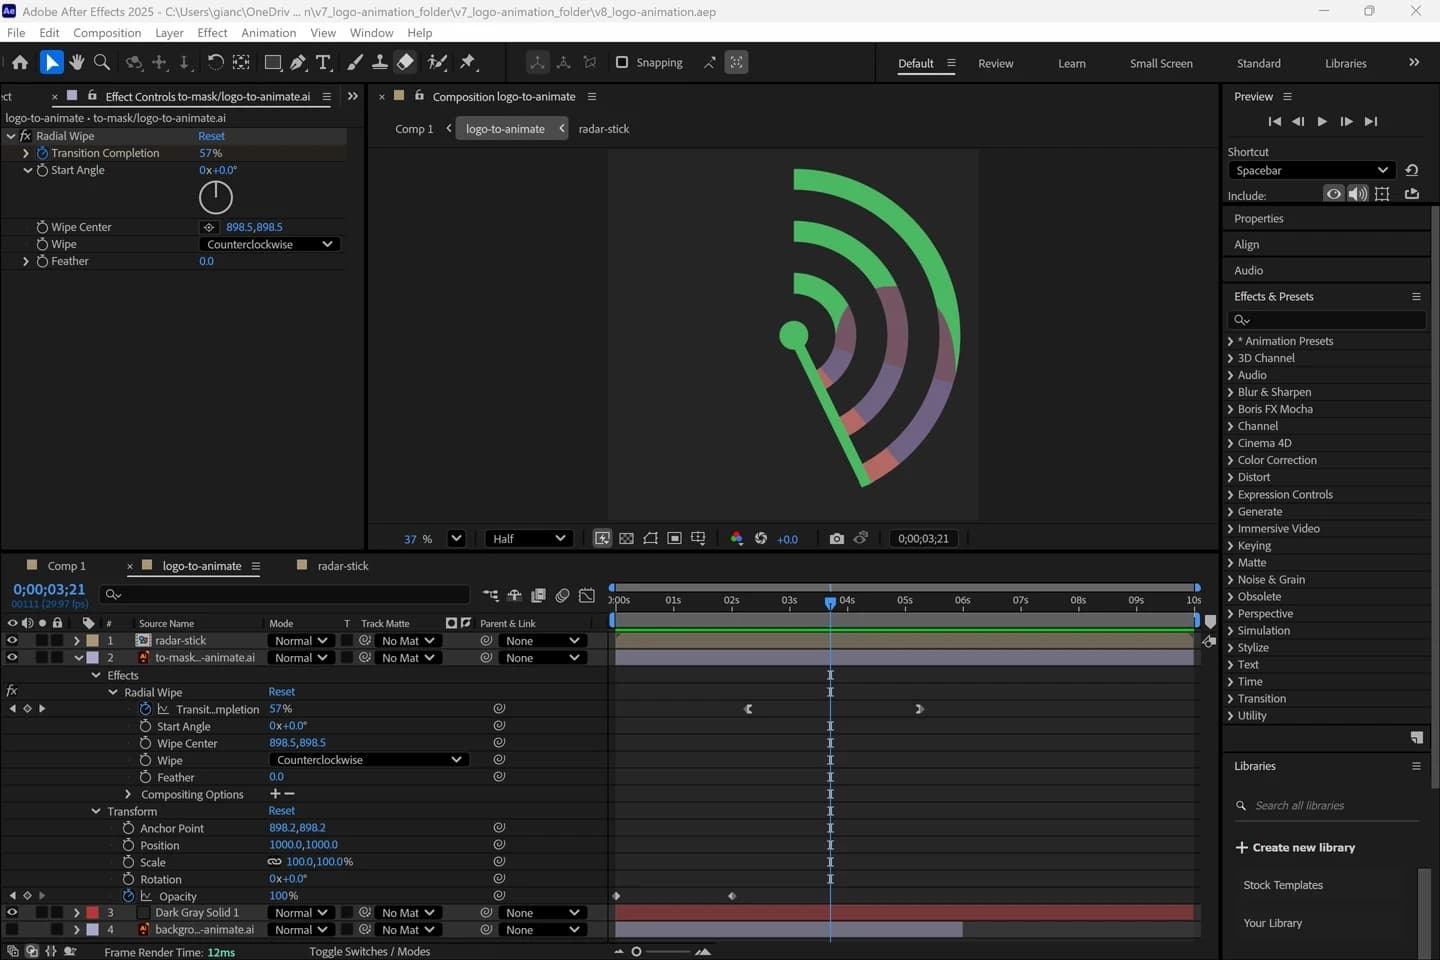The height and width of the screenshot is (960, 1440).
Task: Collapse the Transform property group
Action: (96, 812)
